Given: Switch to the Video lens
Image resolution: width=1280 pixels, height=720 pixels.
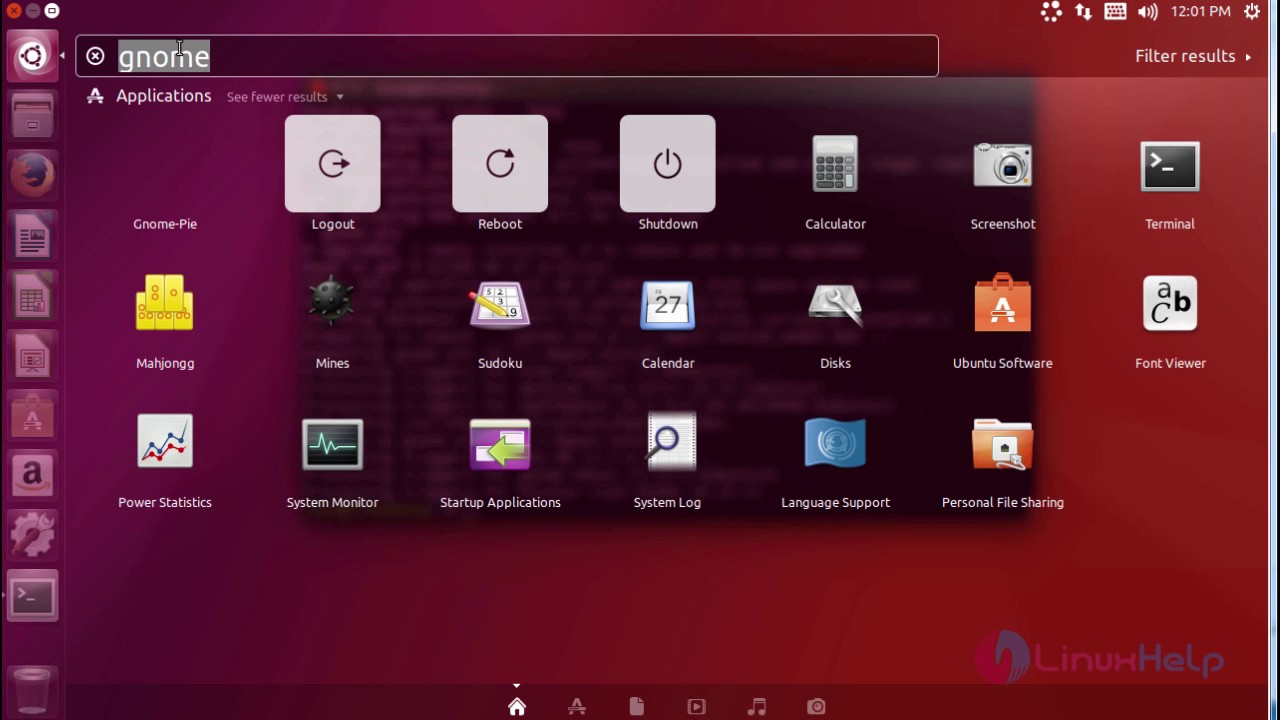Looking at the screenshot, I should click(x=697, y=707).
